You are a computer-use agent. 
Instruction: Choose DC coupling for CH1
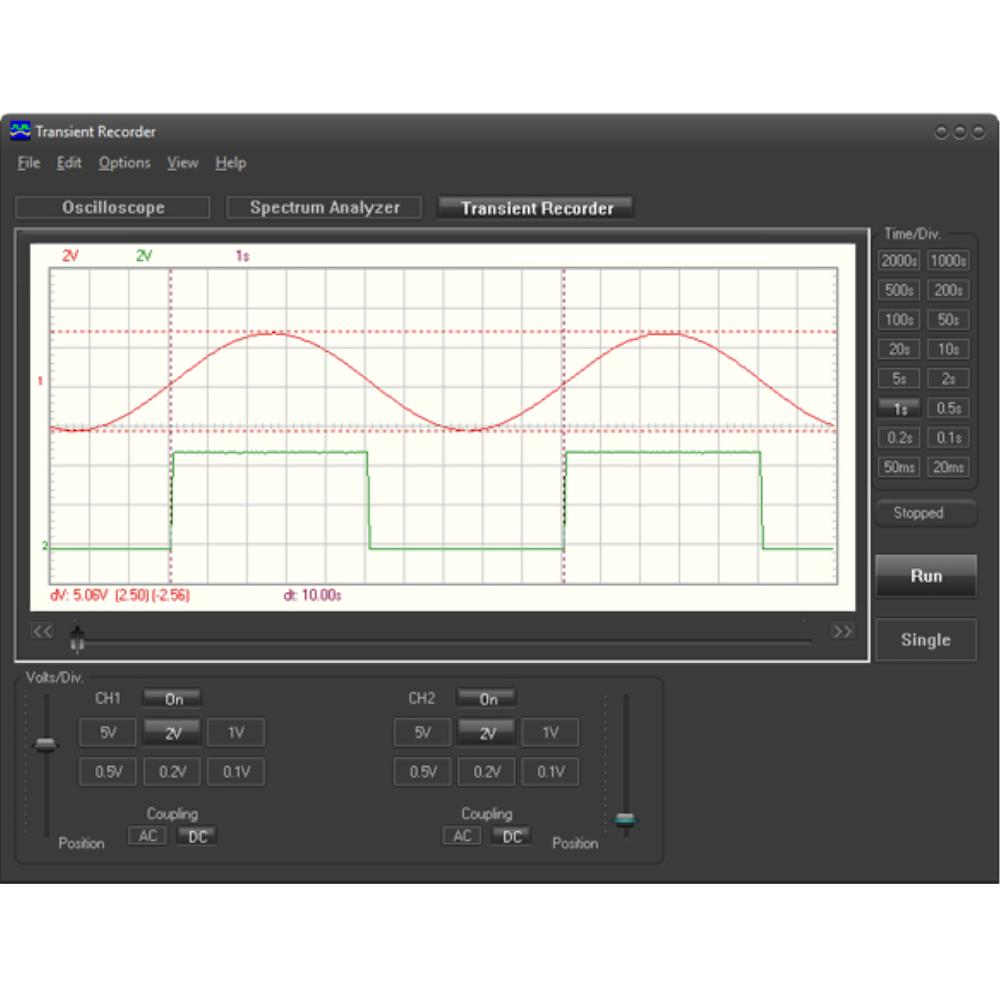click(197, 836)
